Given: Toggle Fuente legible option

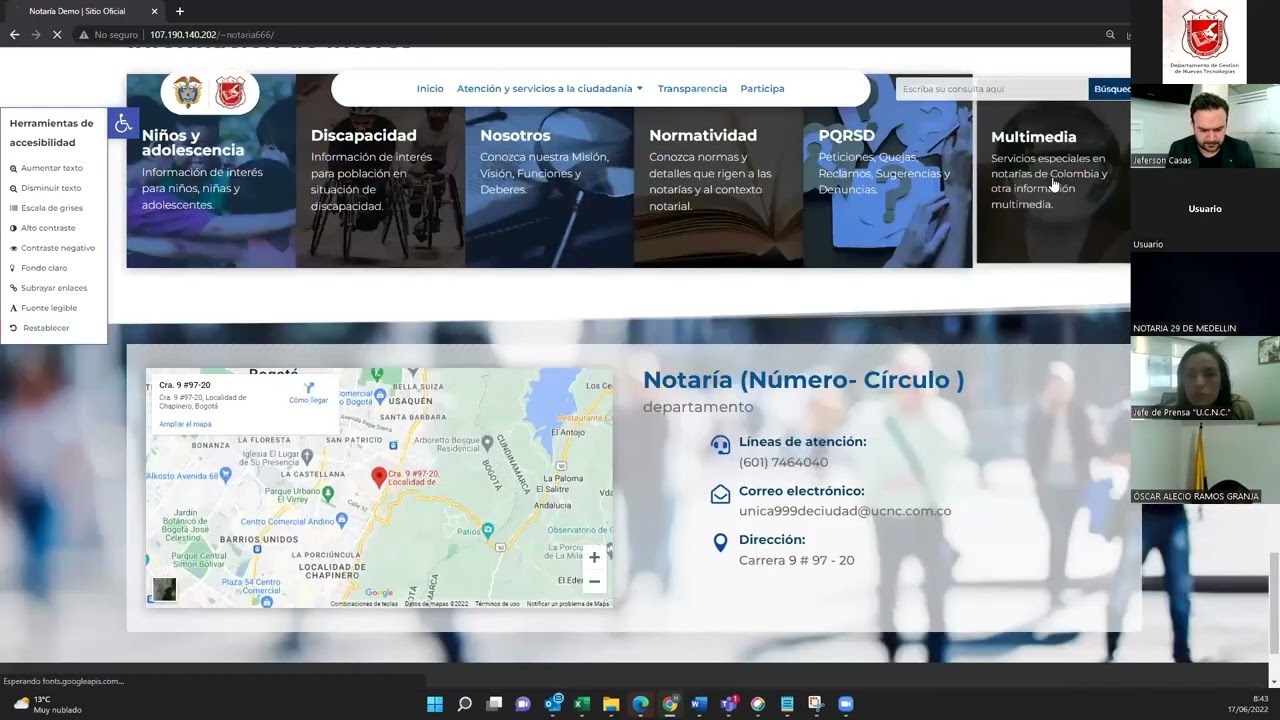Looking at the screenshot, I should (x=43, y=308).
